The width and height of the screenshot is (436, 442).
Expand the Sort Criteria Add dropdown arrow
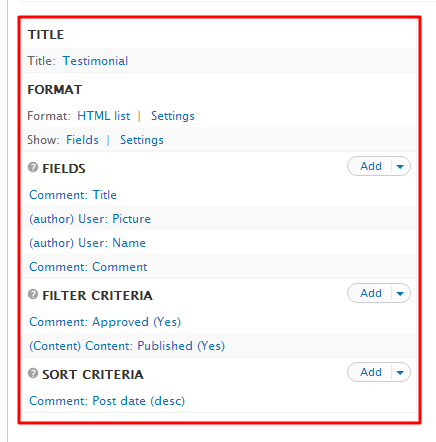400,372
